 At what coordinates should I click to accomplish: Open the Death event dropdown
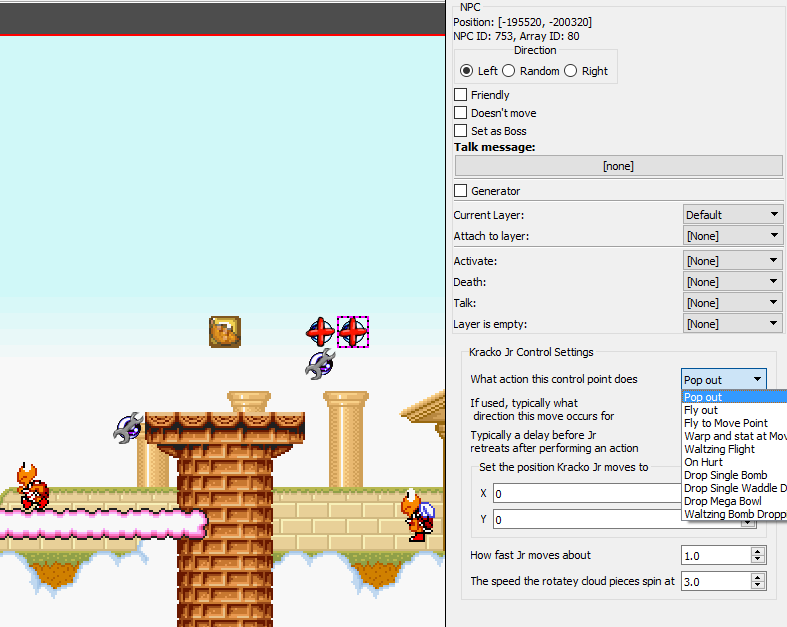pyautogui.click(x=732, y=282)
